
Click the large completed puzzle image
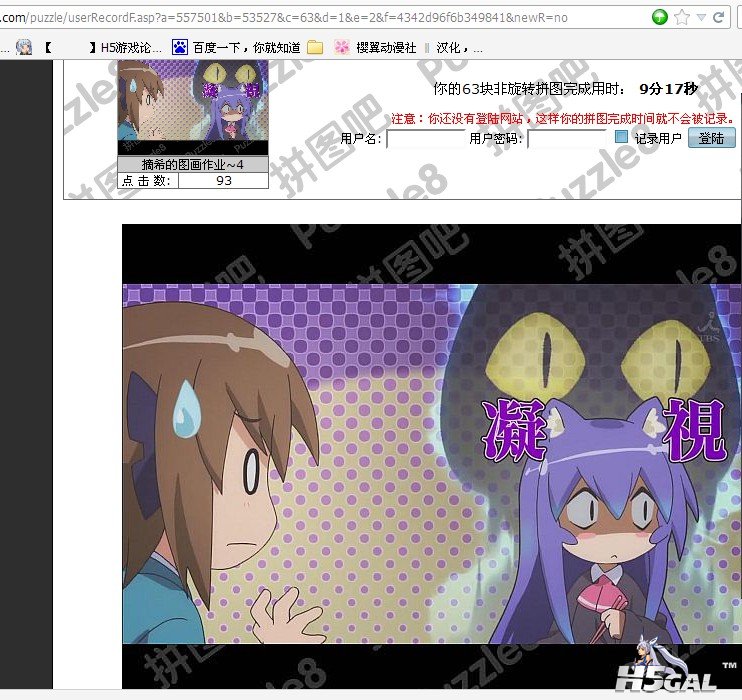432,456
